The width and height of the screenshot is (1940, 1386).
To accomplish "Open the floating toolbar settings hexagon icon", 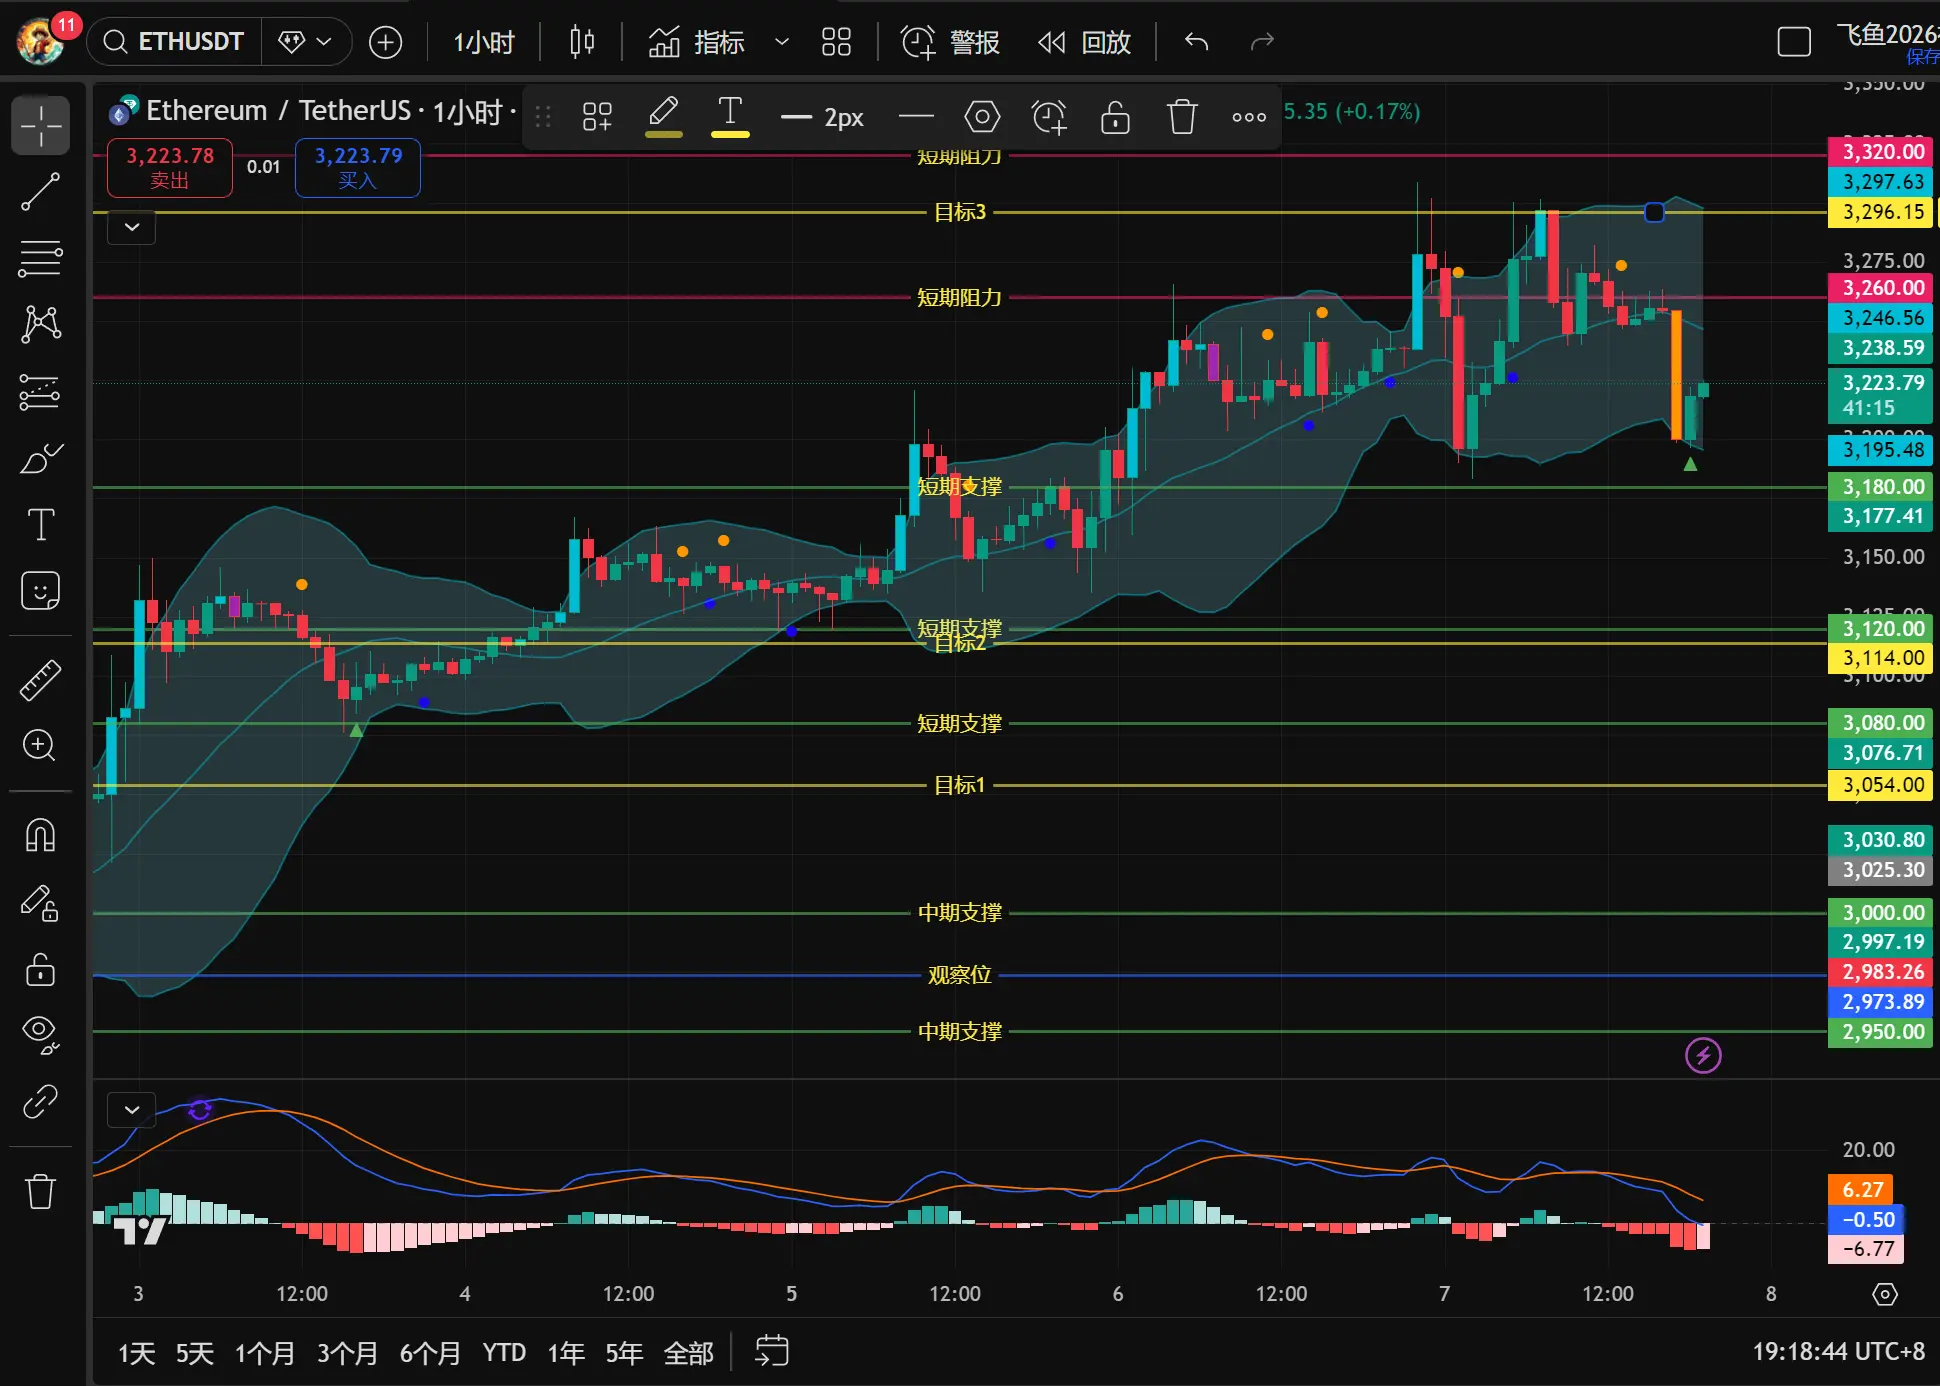I will pos(982,117).
